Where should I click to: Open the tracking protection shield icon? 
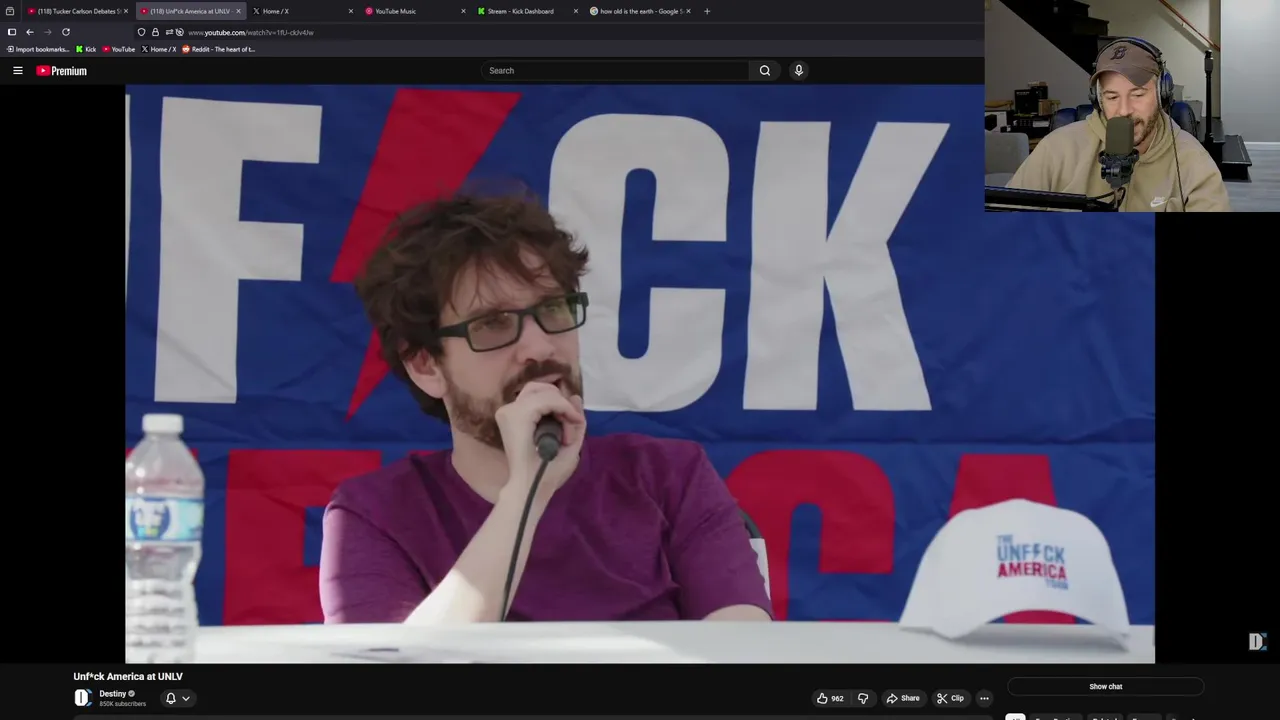click(141, 32)
